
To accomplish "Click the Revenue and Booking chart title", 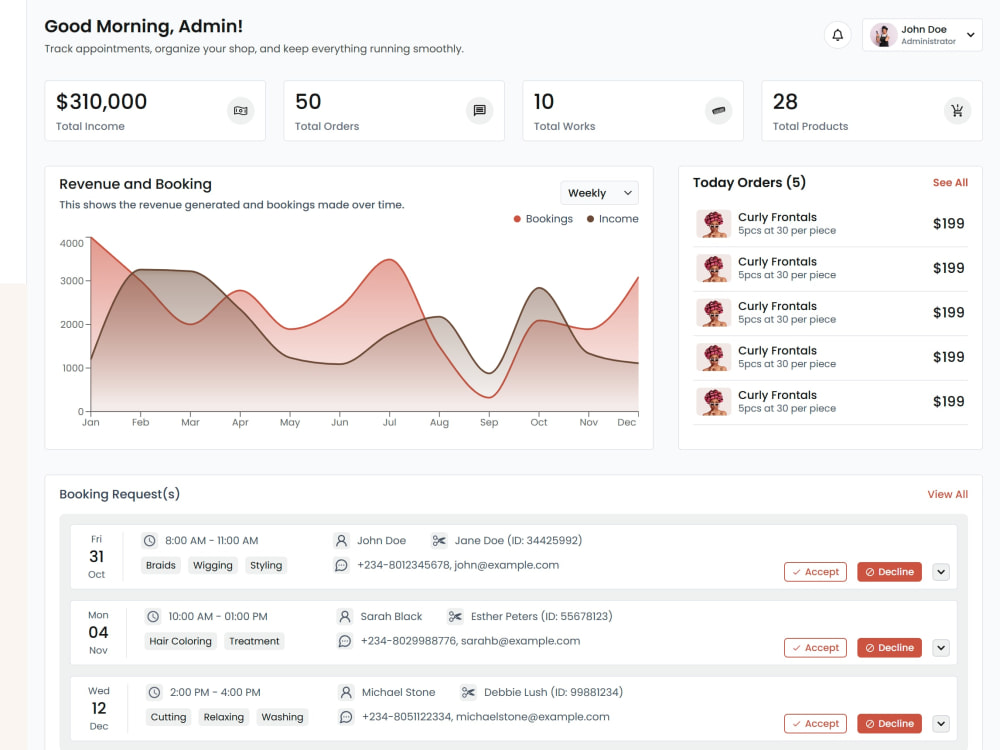I will click(x=135, y=184).
